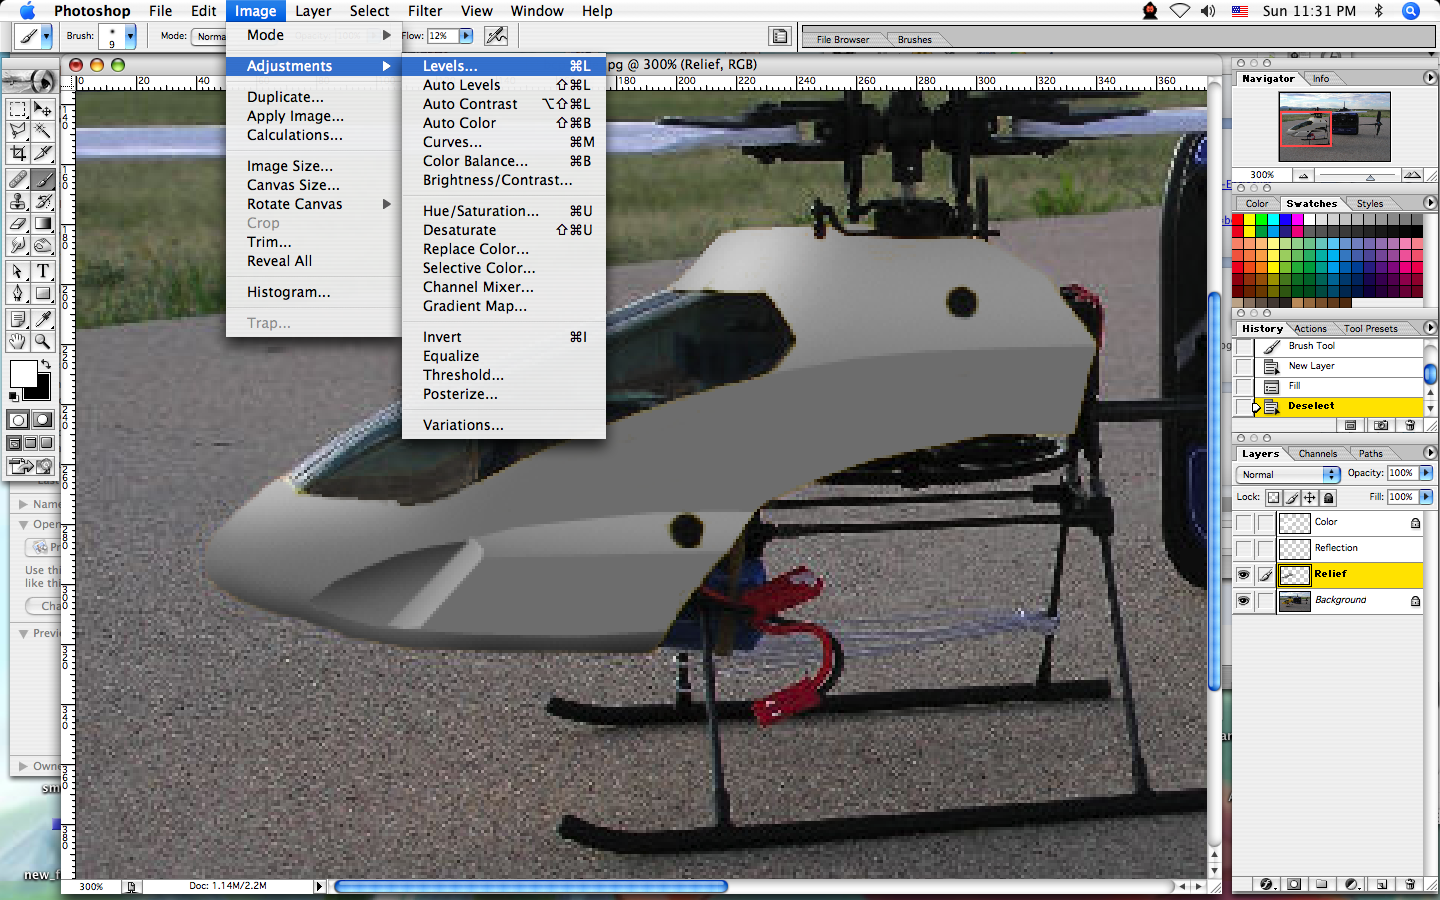Select the New Layer history state
Image resolution: width=1440 pixels, height=900 pixels.
[x=1340, y=366]
